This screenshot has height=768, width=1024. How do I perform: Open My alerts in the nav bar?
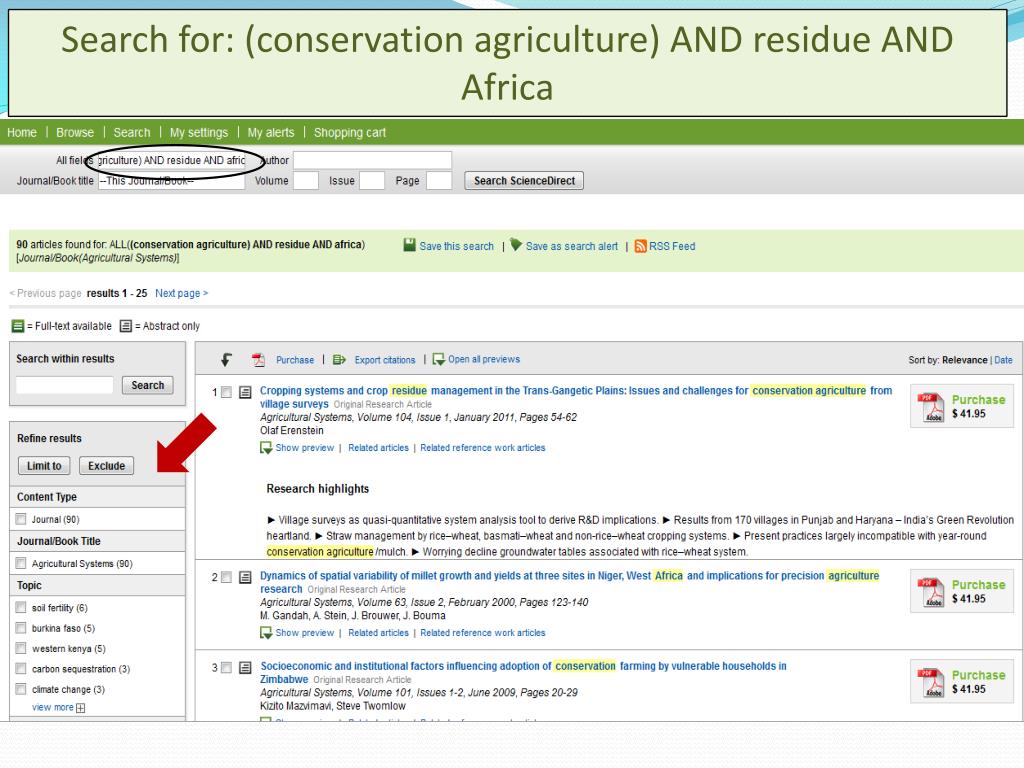coord(270,133)
